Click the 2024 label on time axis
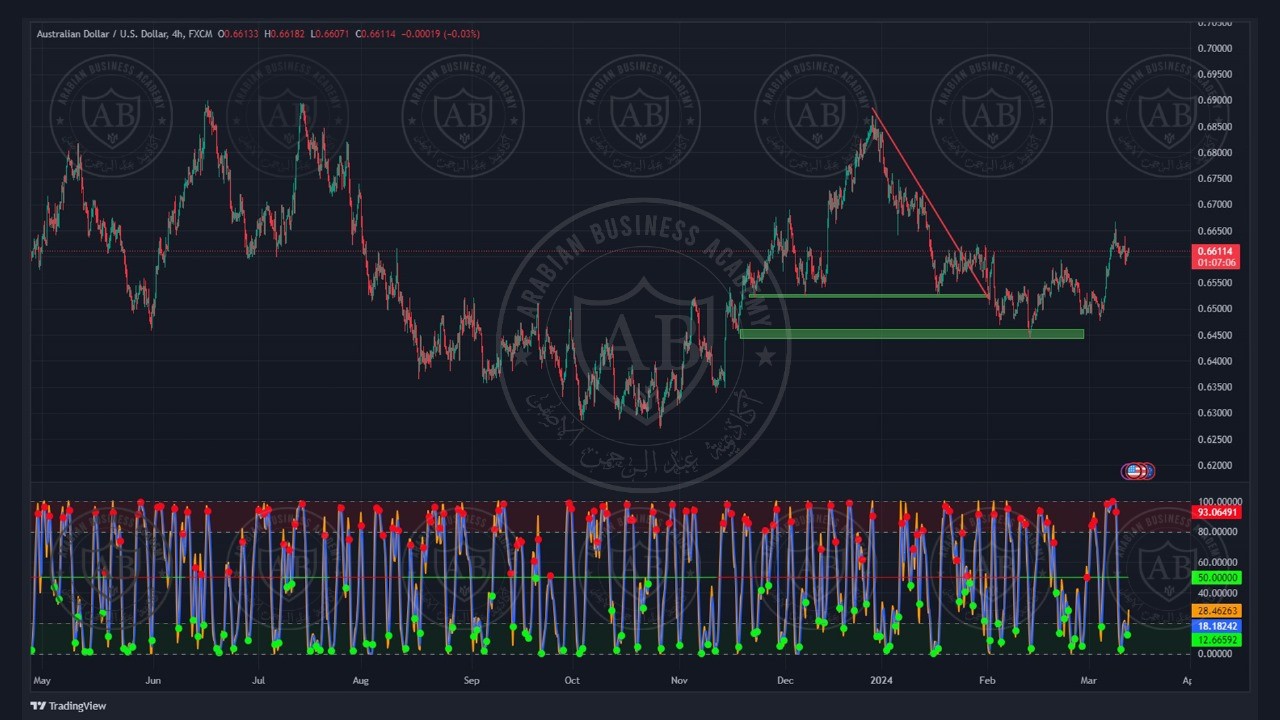Screen dimensions: 1280x720 (x=881, y=681)
